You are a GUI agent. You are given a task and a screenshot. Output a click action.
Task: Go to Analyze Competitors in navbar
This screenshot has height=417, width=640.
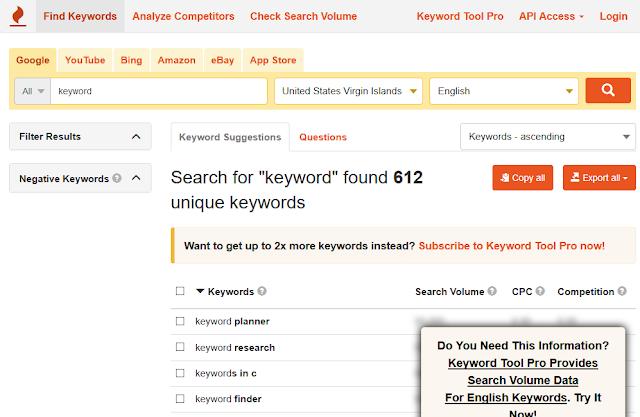183,16
